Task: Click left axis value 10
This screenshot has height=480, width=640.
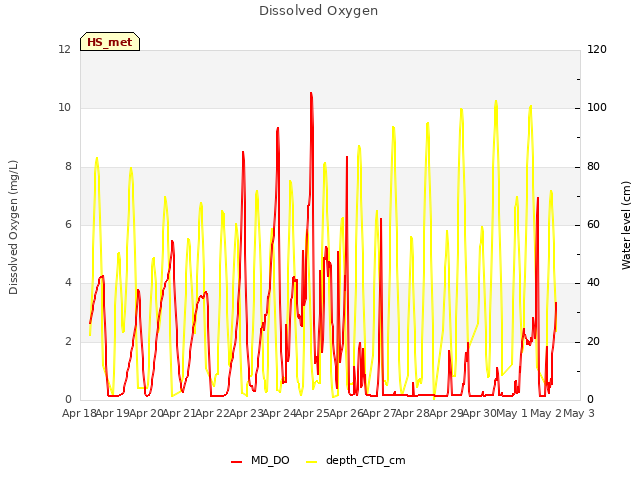Action: (x=64, y=108)
